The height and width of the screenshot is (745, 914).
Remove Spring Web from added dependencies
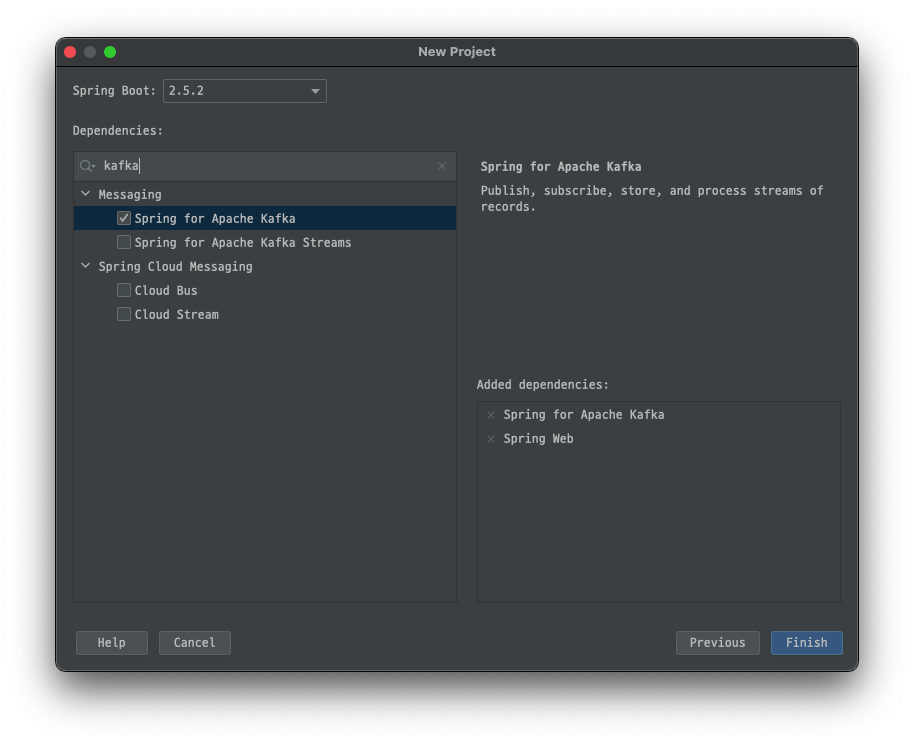[491, 439]
